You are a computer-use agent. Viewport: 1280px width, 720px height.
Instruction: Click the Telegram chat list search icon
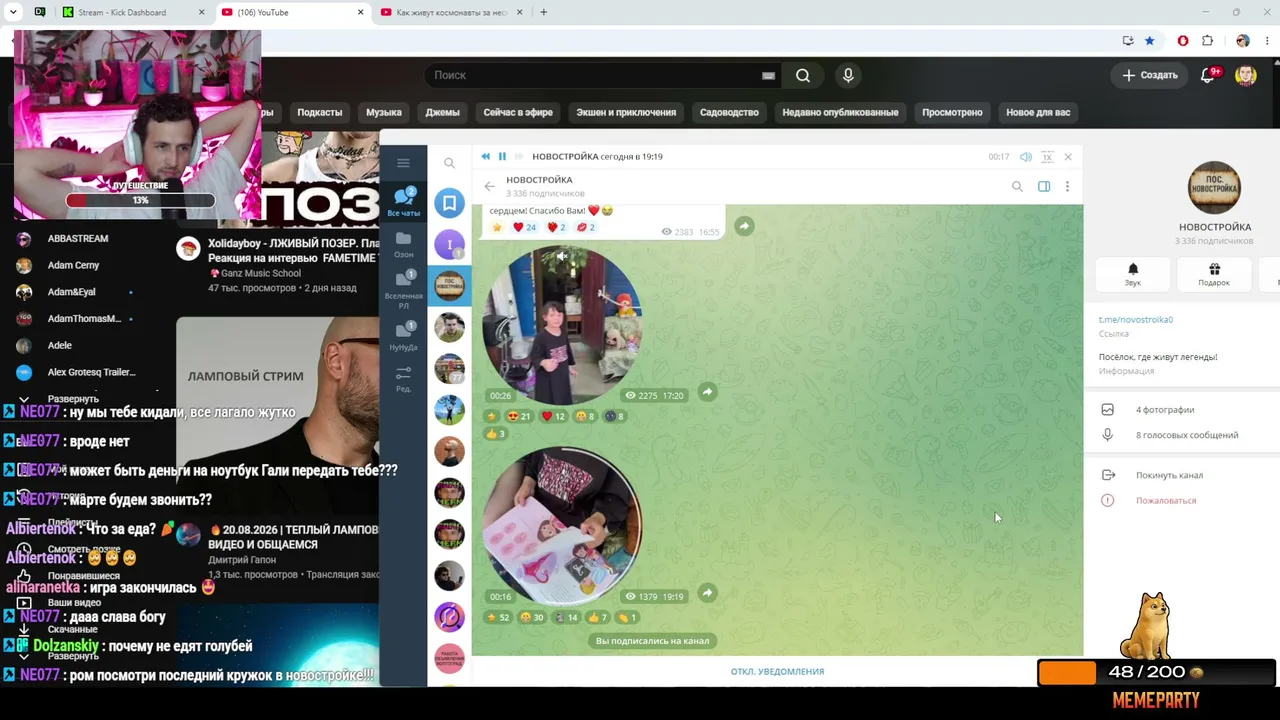pos(449,163)
